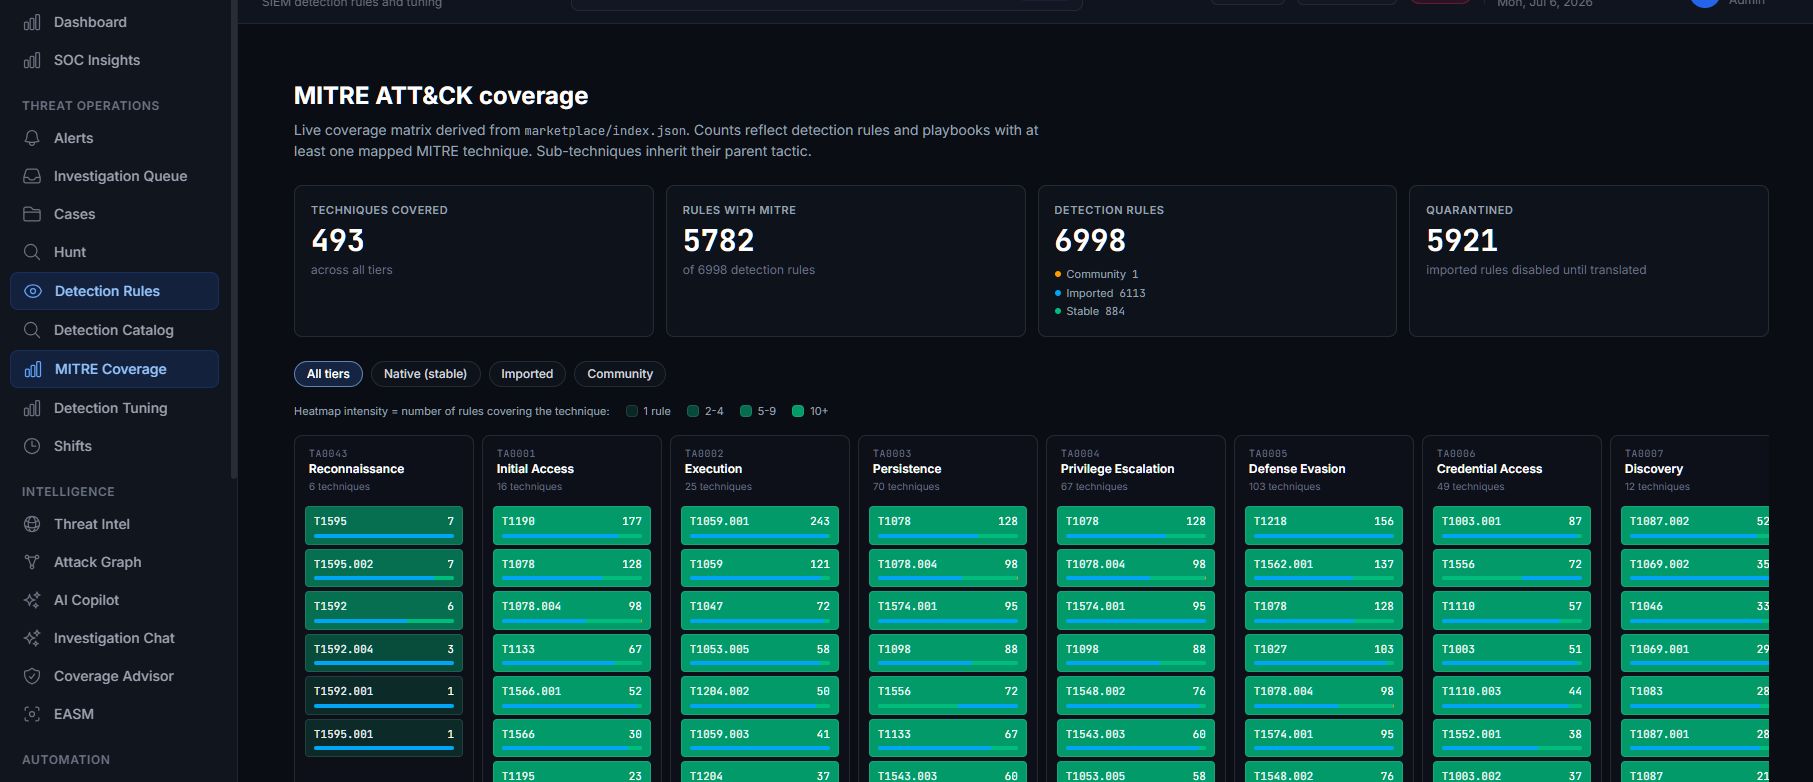
Task: Click technique T1574.001 in Persistence
Action: click(x=948, y=610)
